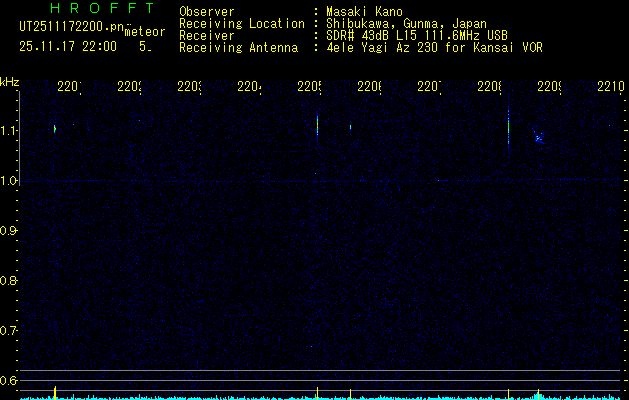Click the yellow bottom marker below the 2208 echo
The height and width of the screenshot is (400, 629).
[x=508, y=394]
